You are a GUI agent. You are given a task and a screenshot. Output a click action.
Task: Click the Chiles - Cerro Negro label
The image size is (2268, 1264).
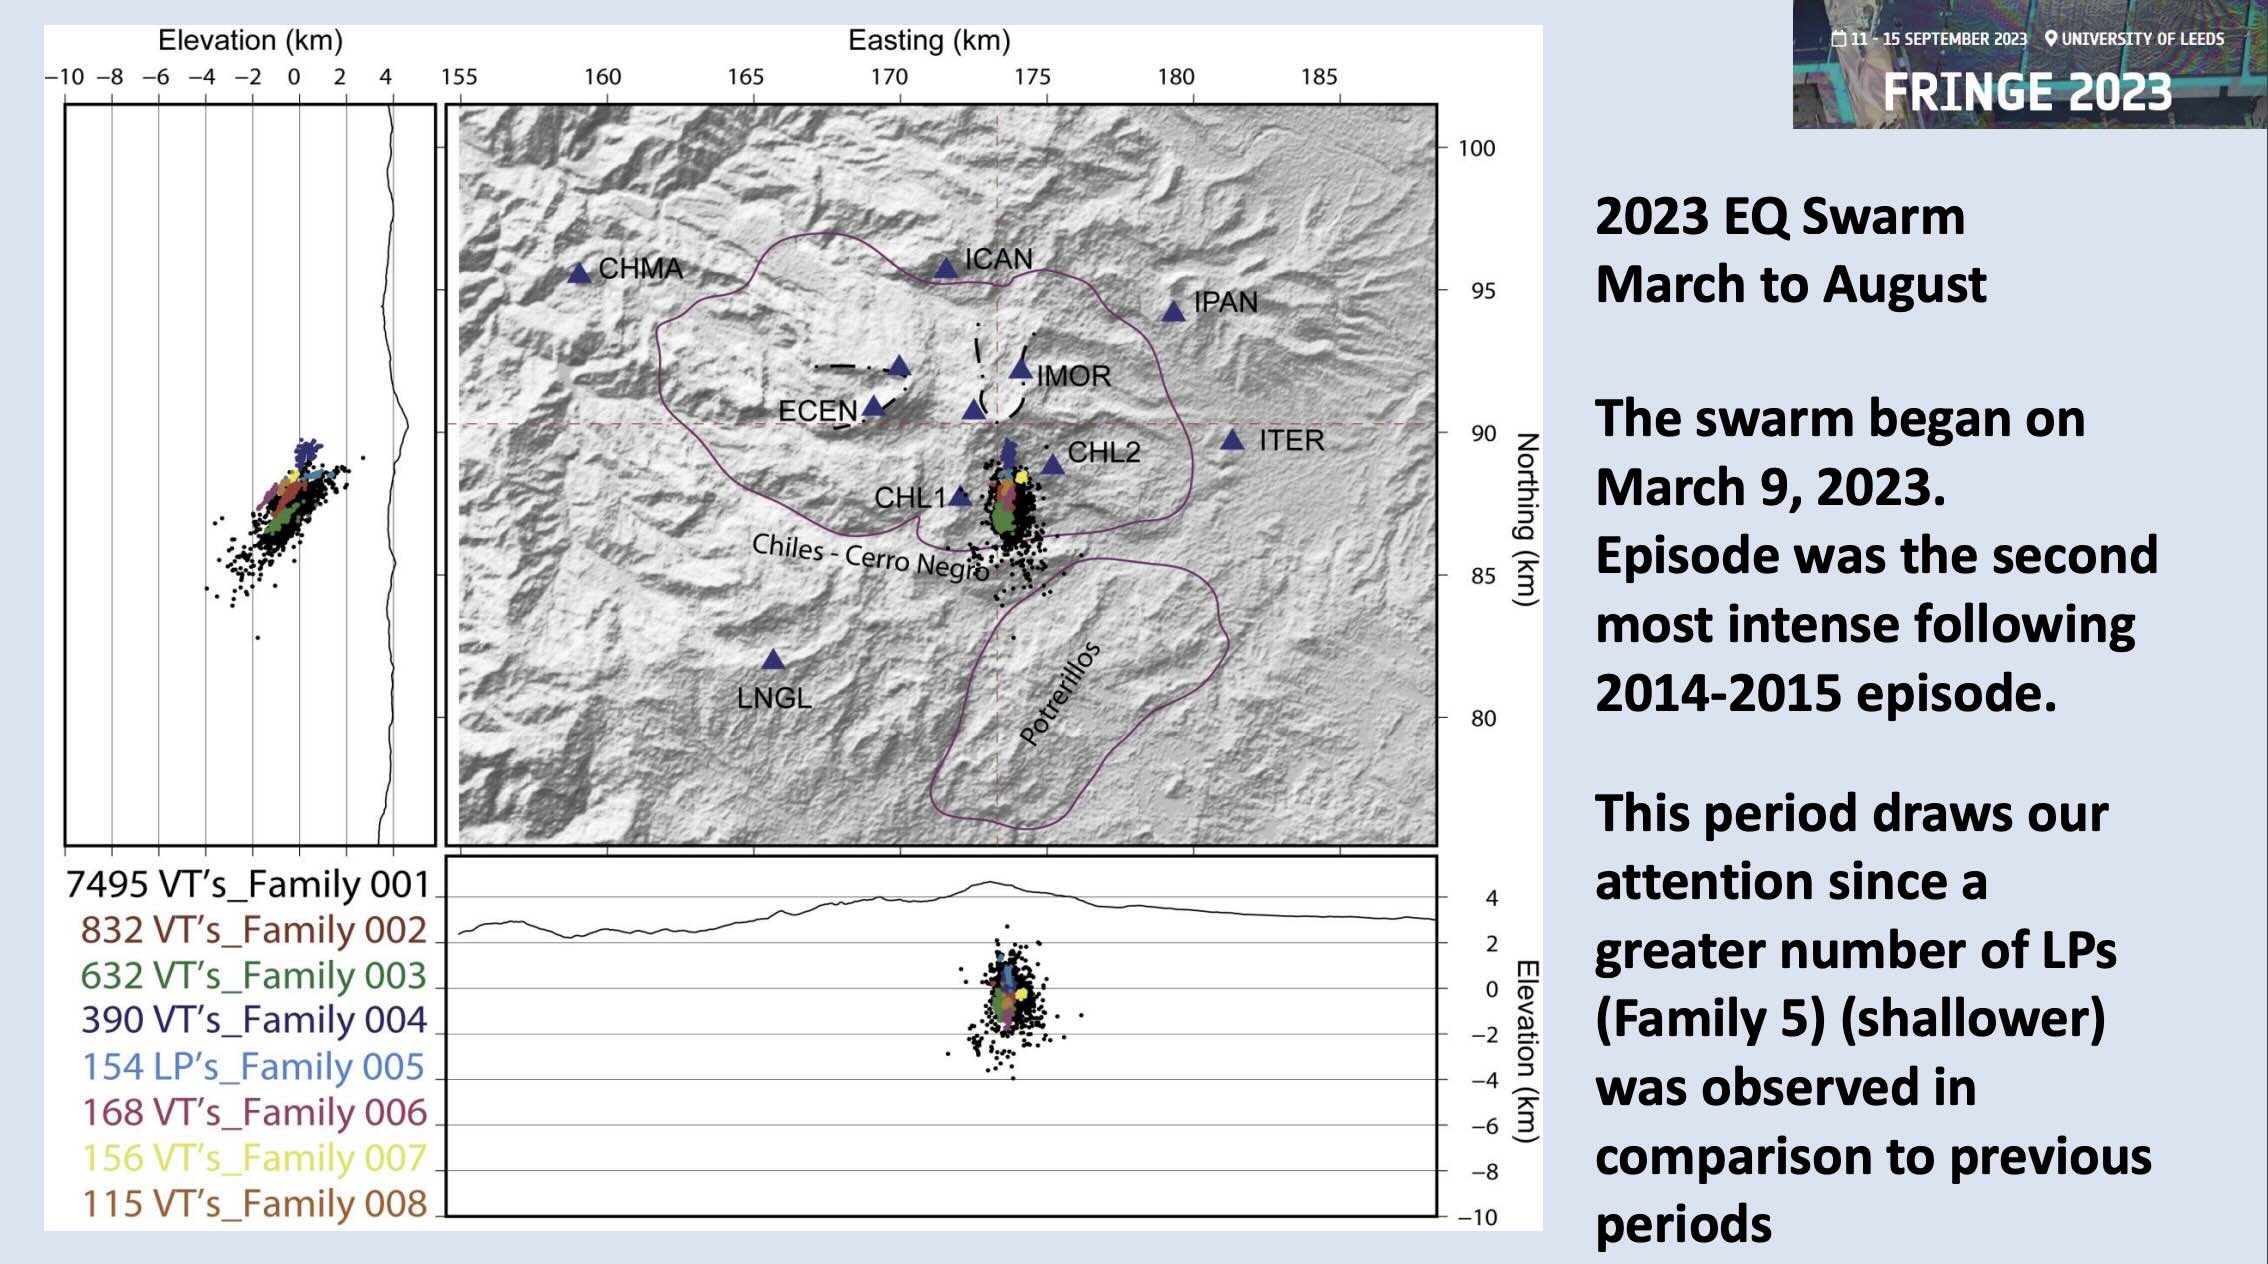[870, 557]
